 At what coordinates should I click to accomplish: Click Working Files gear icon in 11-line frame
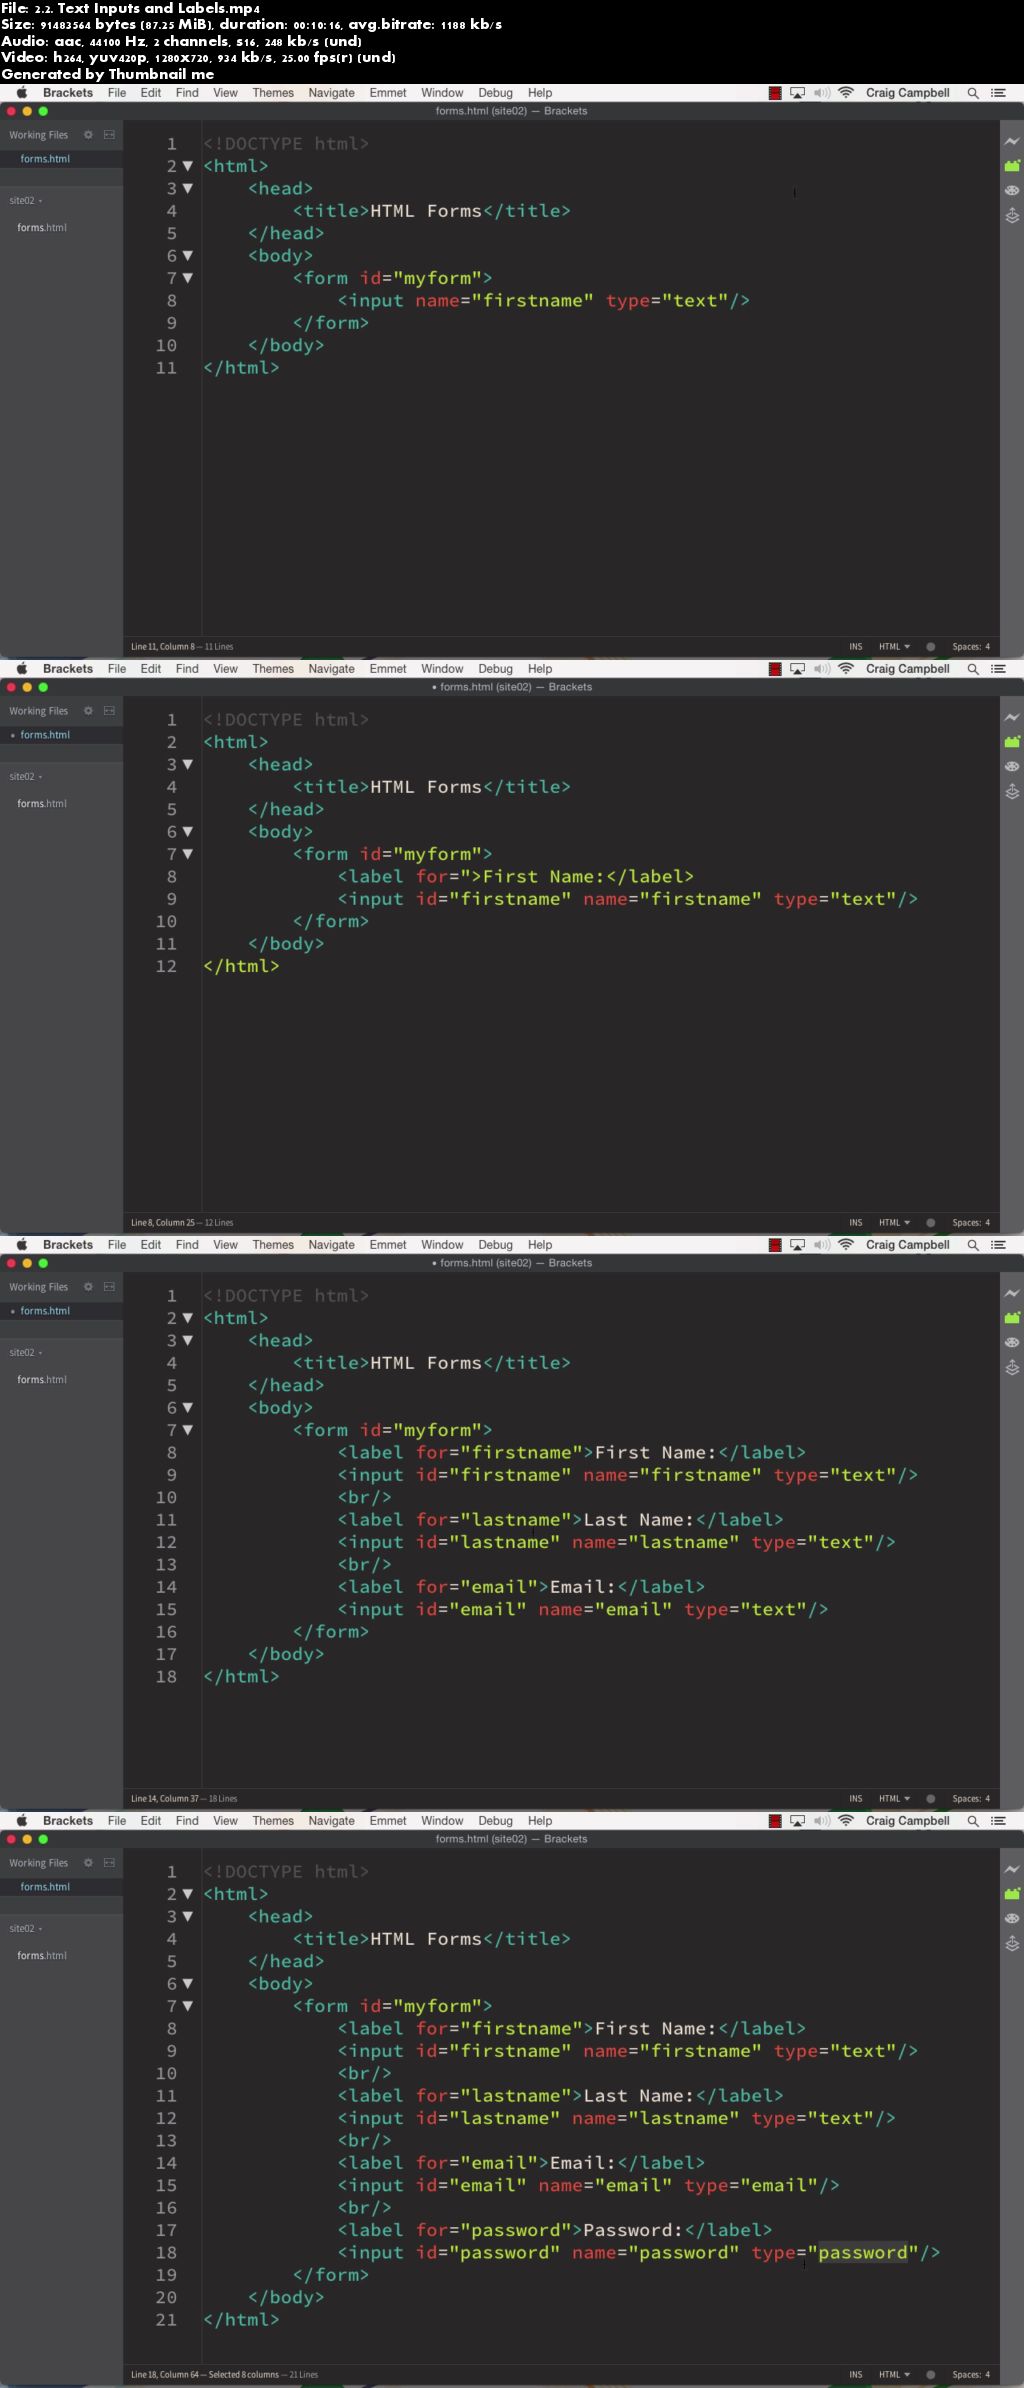pos(88,135)
